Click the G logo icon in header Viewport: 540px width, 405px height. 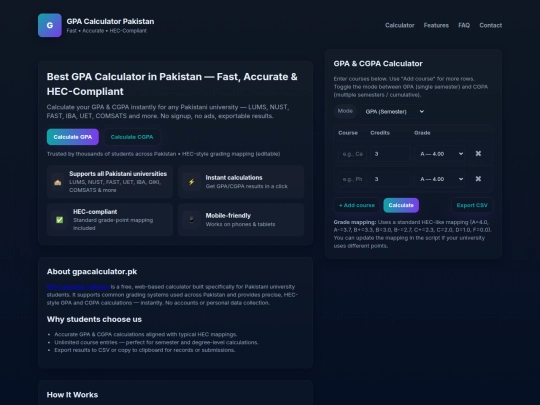tap(50, 25)
